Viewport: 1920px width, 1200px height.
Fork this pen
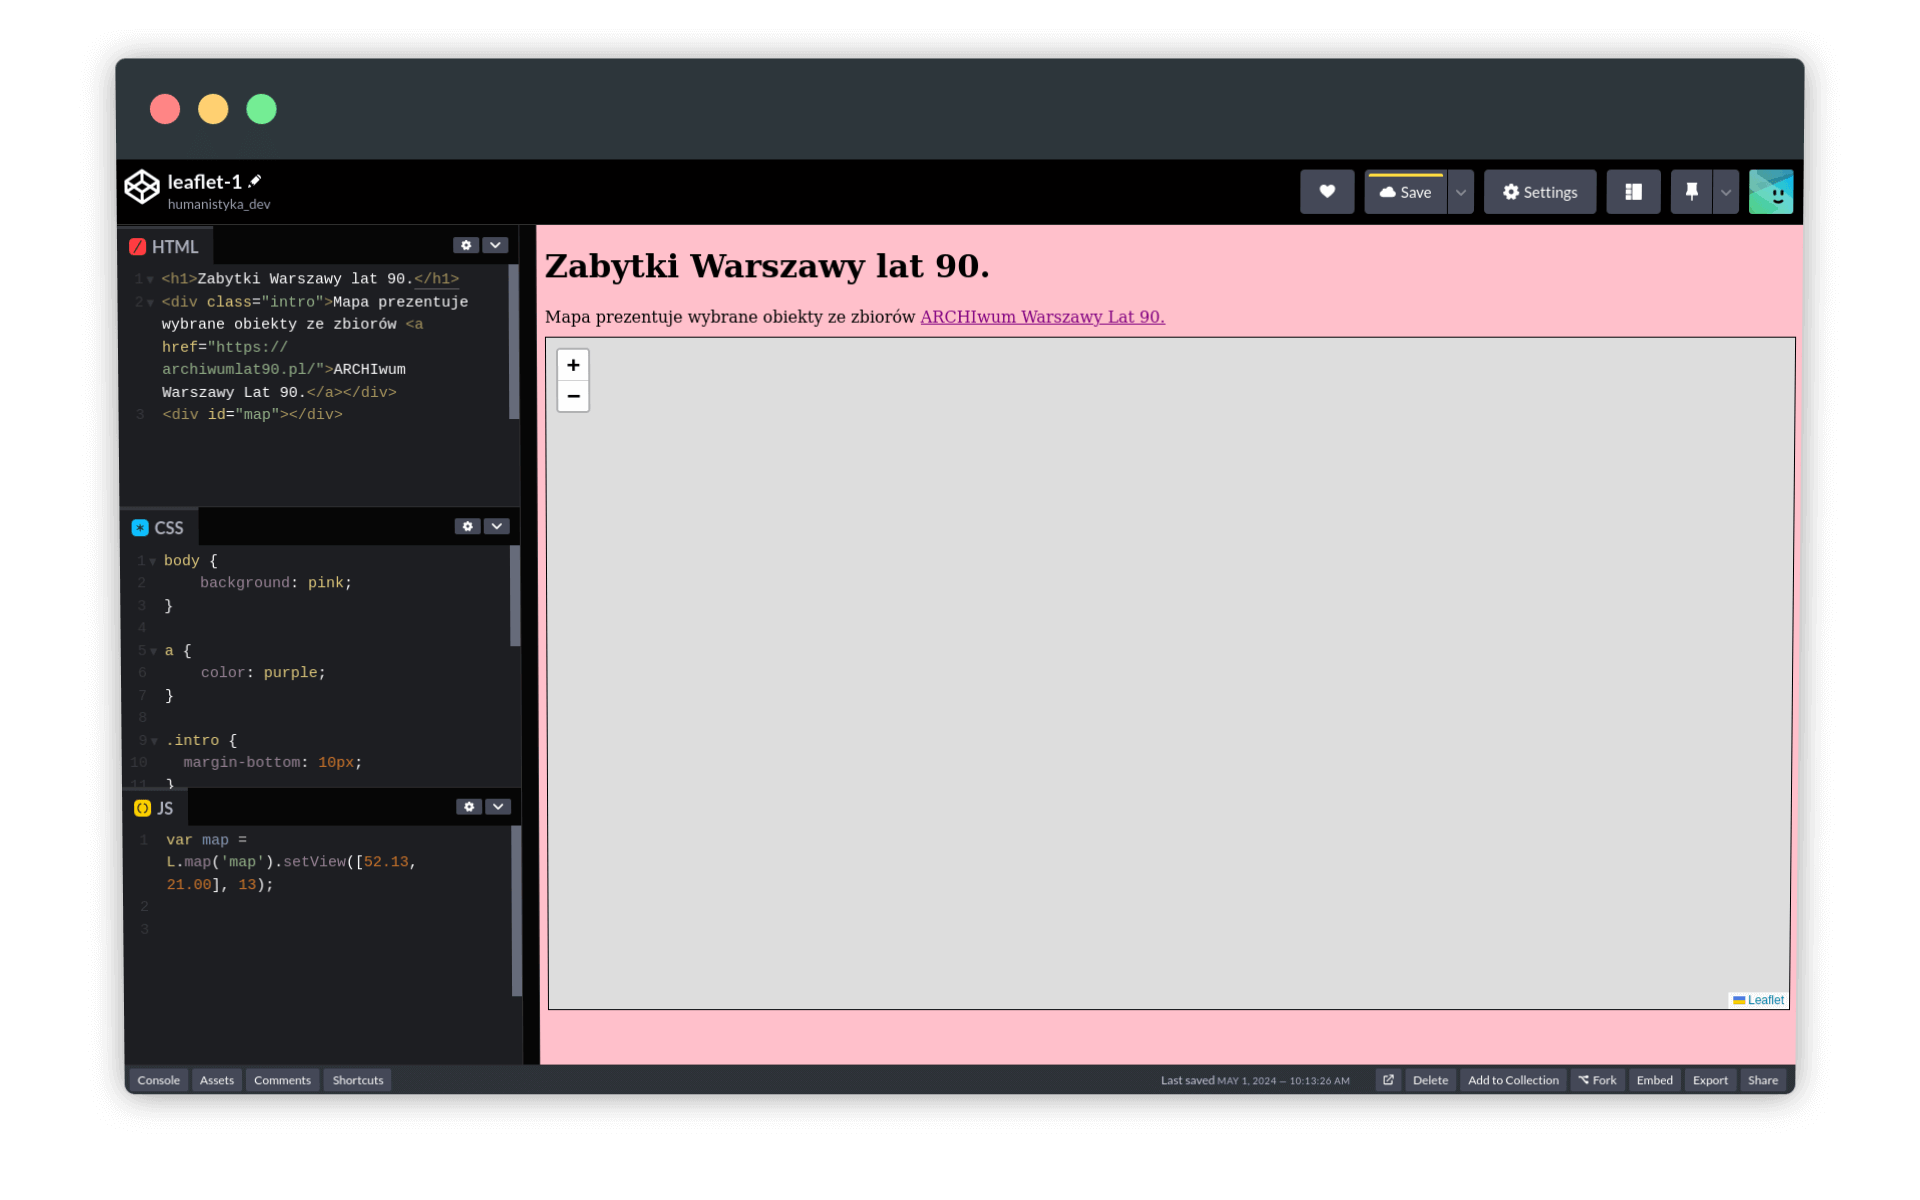[x=1597, y=1080]
